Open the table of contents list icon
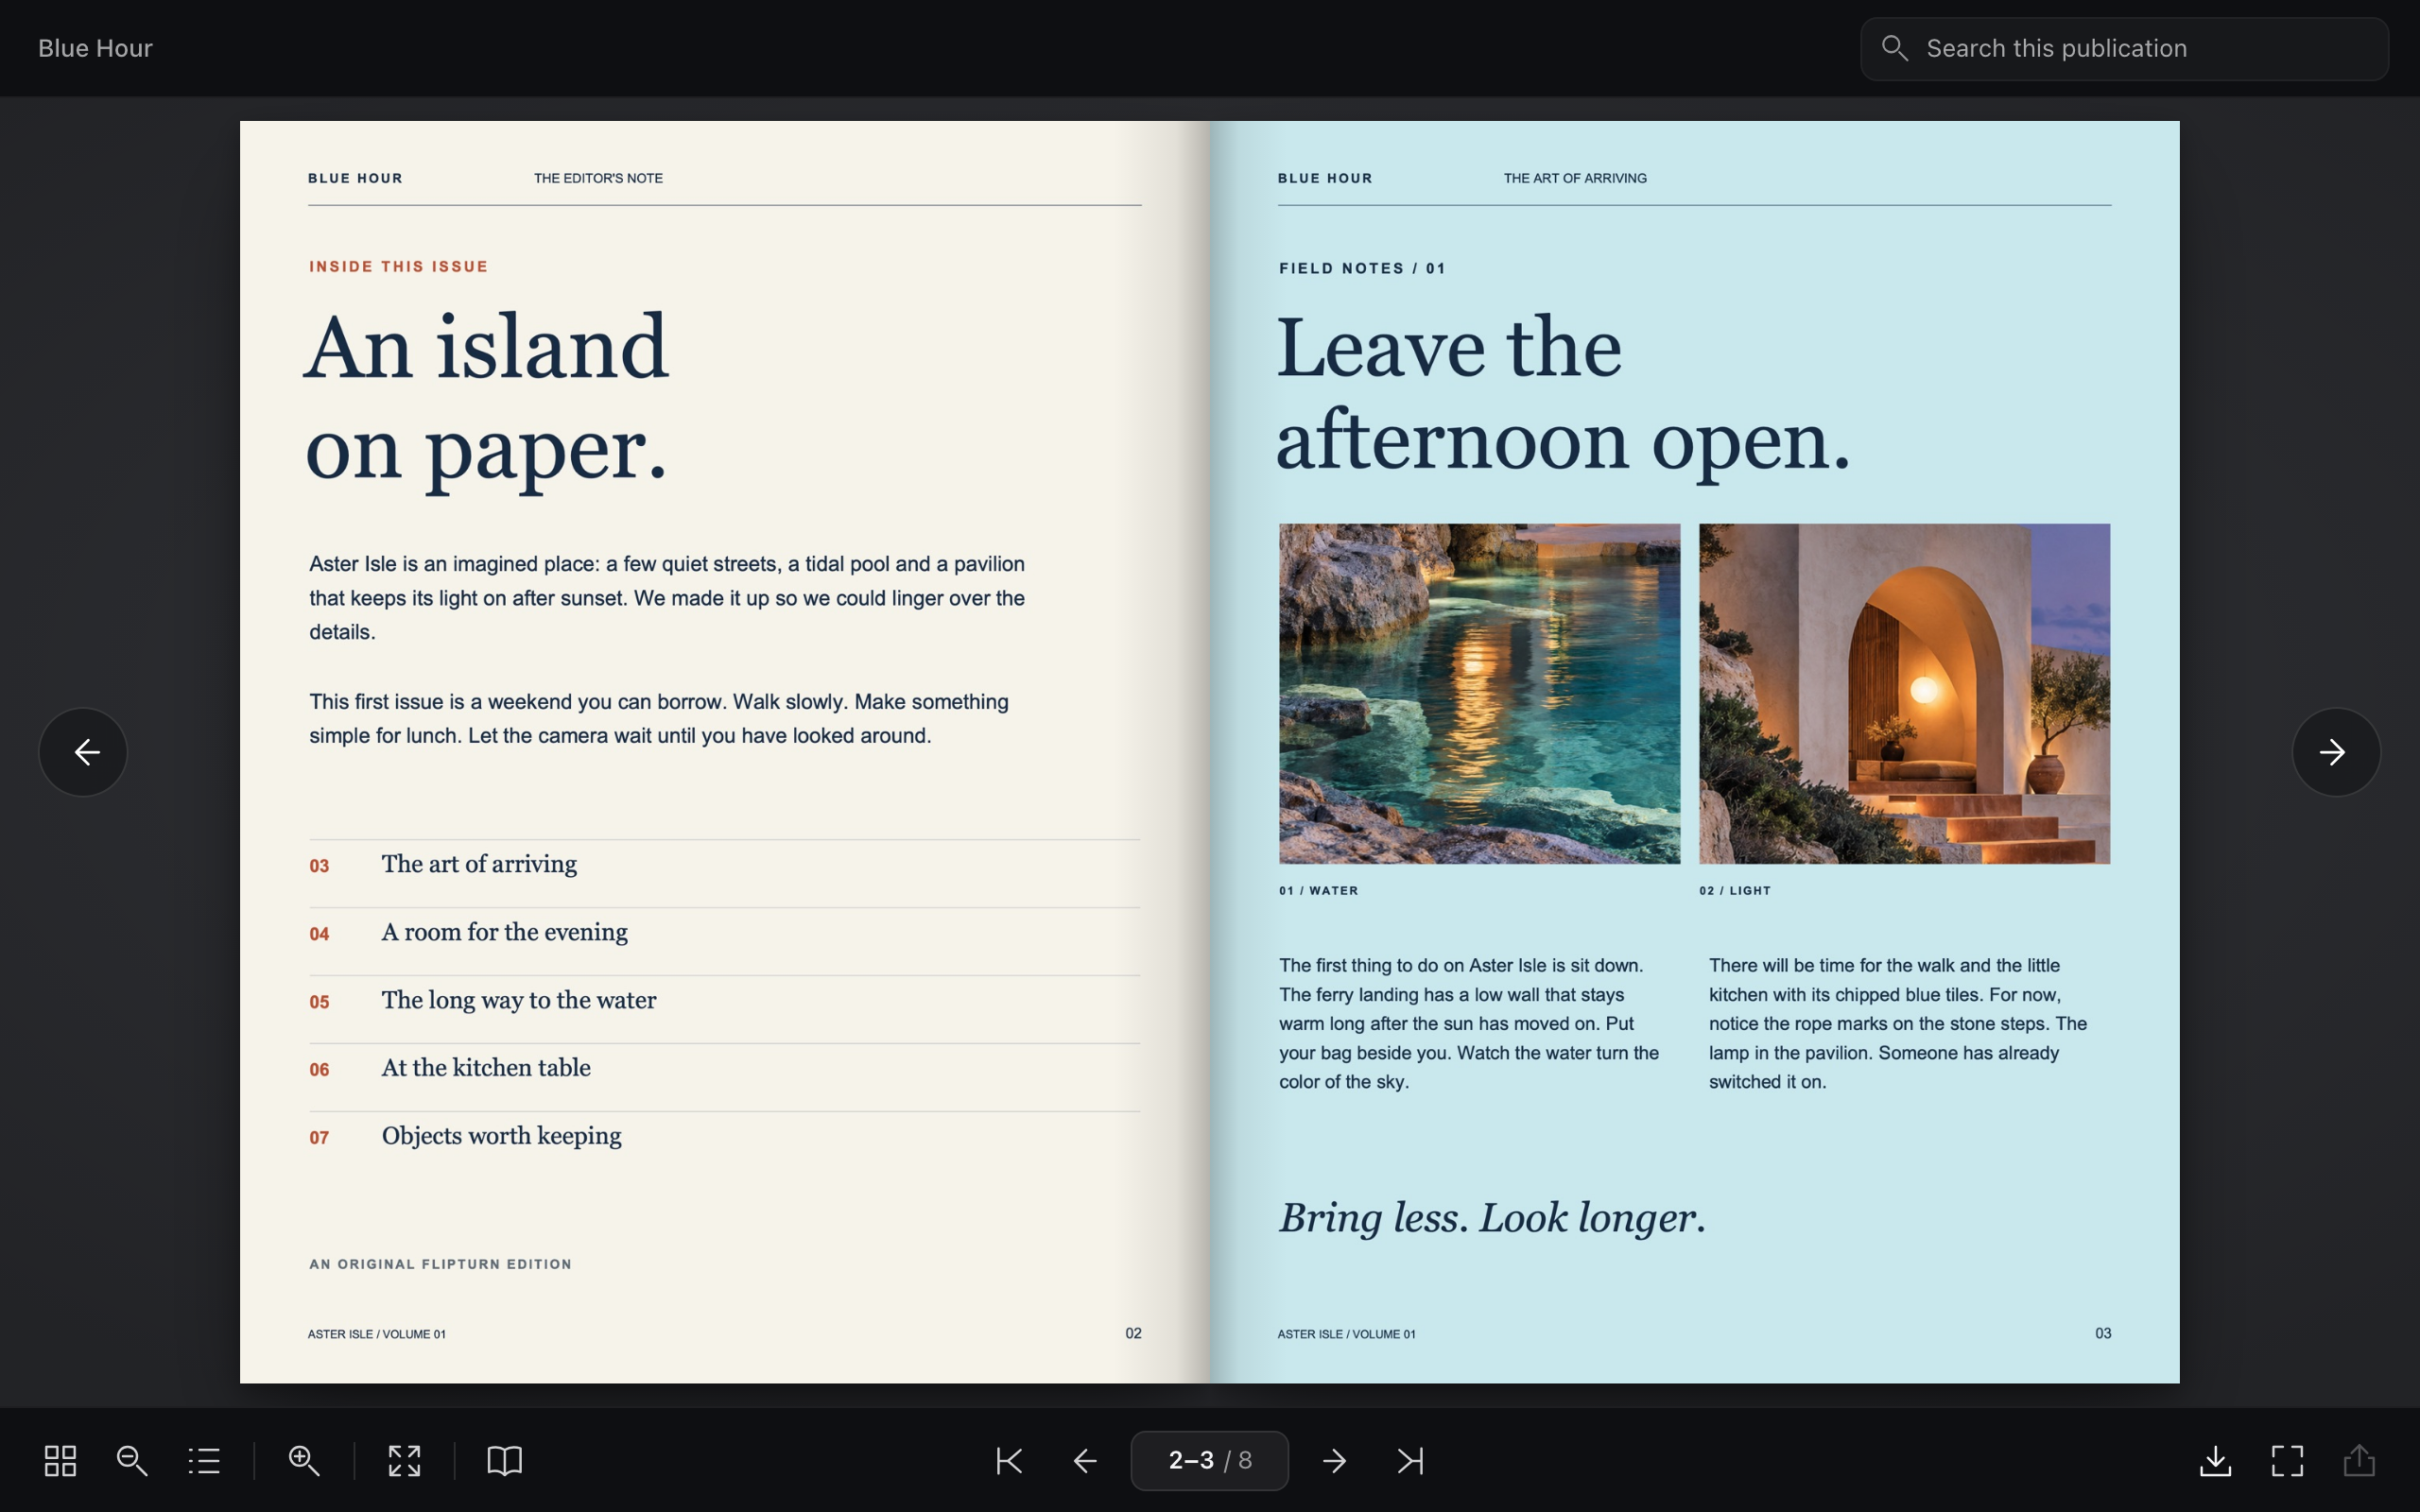The width and height of the screenshot is (2420, 1512). point(204,1460)
